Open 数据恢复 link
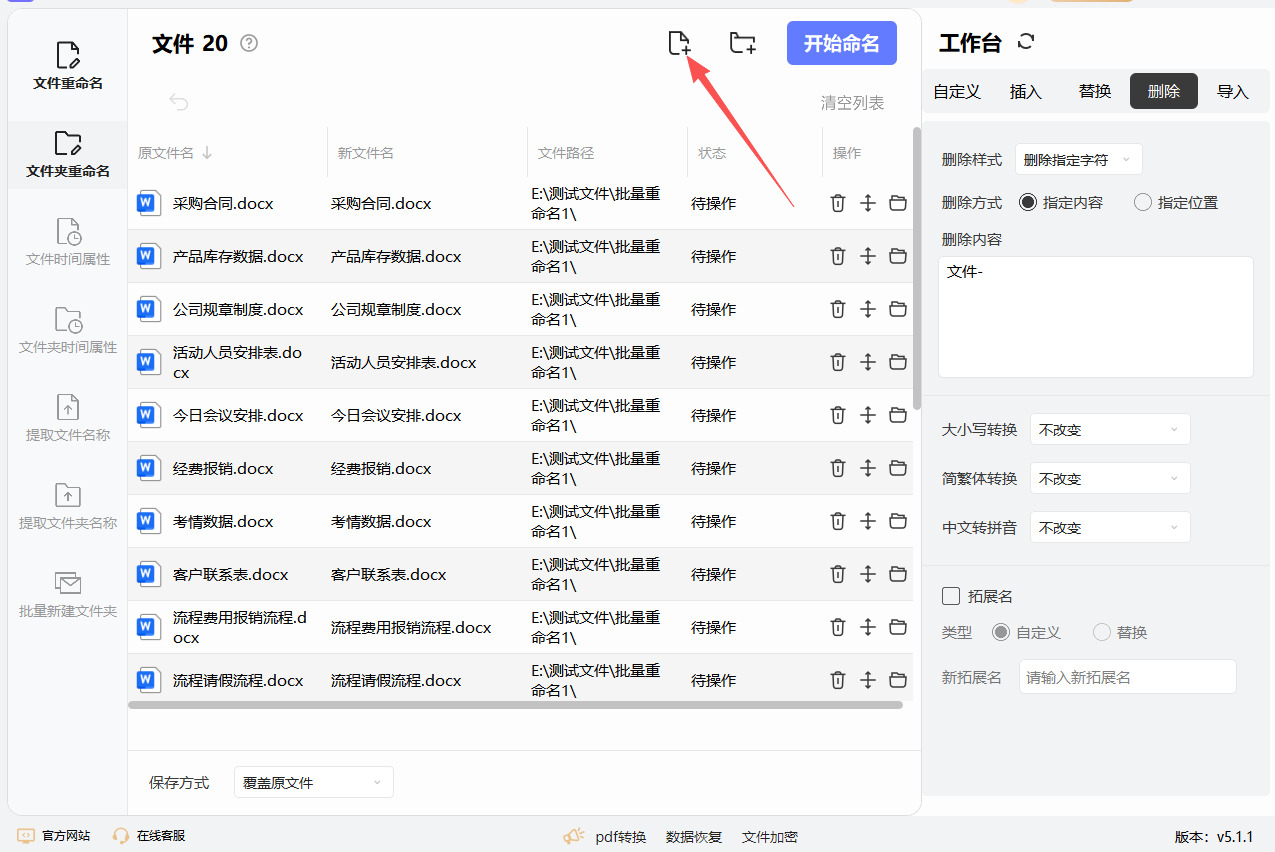1275x852 pixels. pyautogui.click(x=694, y=836)
